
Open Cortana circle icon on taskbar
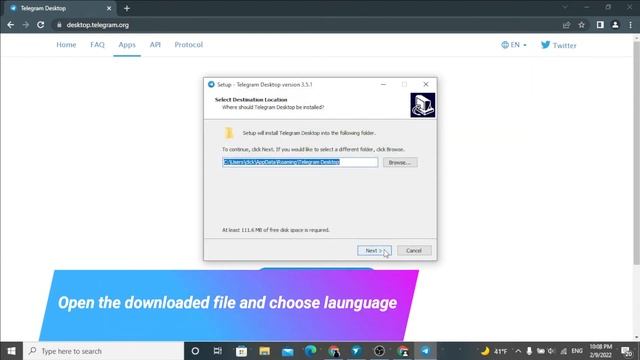[x=195, y=351]
